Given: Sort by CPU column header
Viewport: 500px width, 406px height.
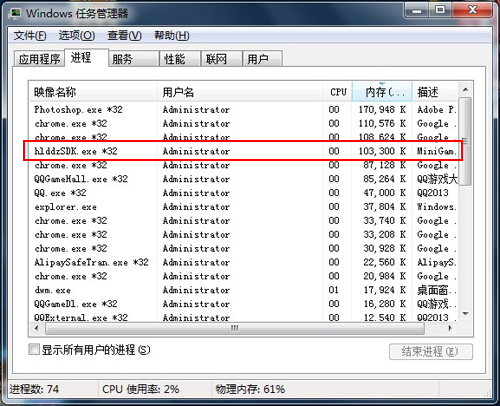Looking at the screenshot, I should point(337,92).
